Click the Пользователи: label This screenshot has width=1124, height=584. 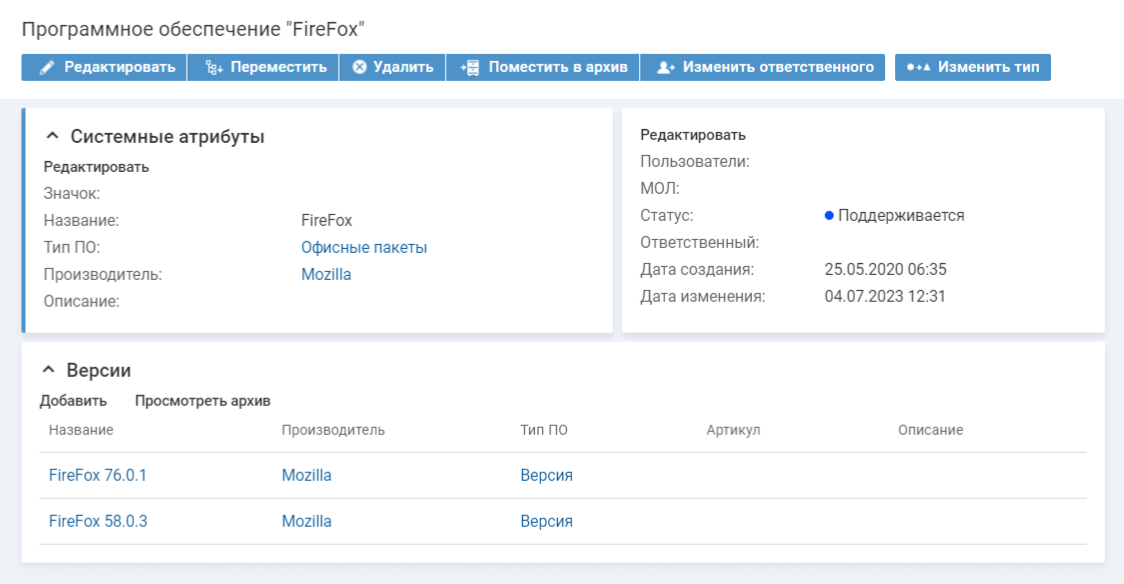click(x=695, y=162)
